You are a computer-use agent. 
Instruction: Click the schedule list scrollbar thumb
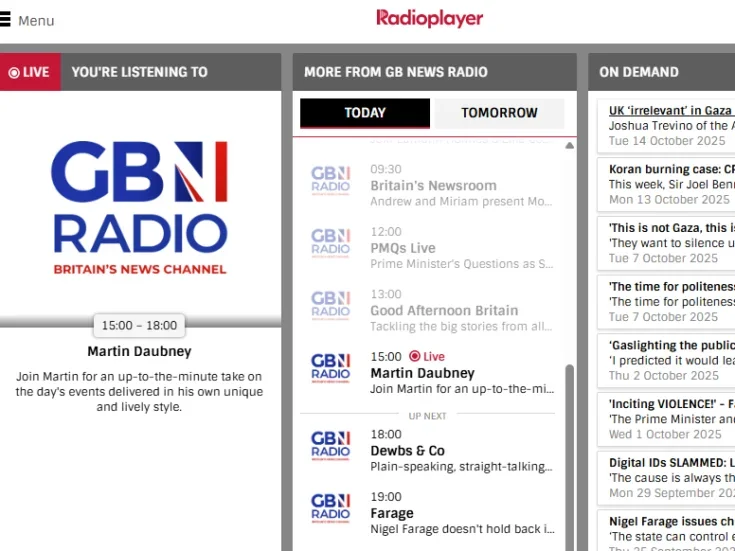570,457
